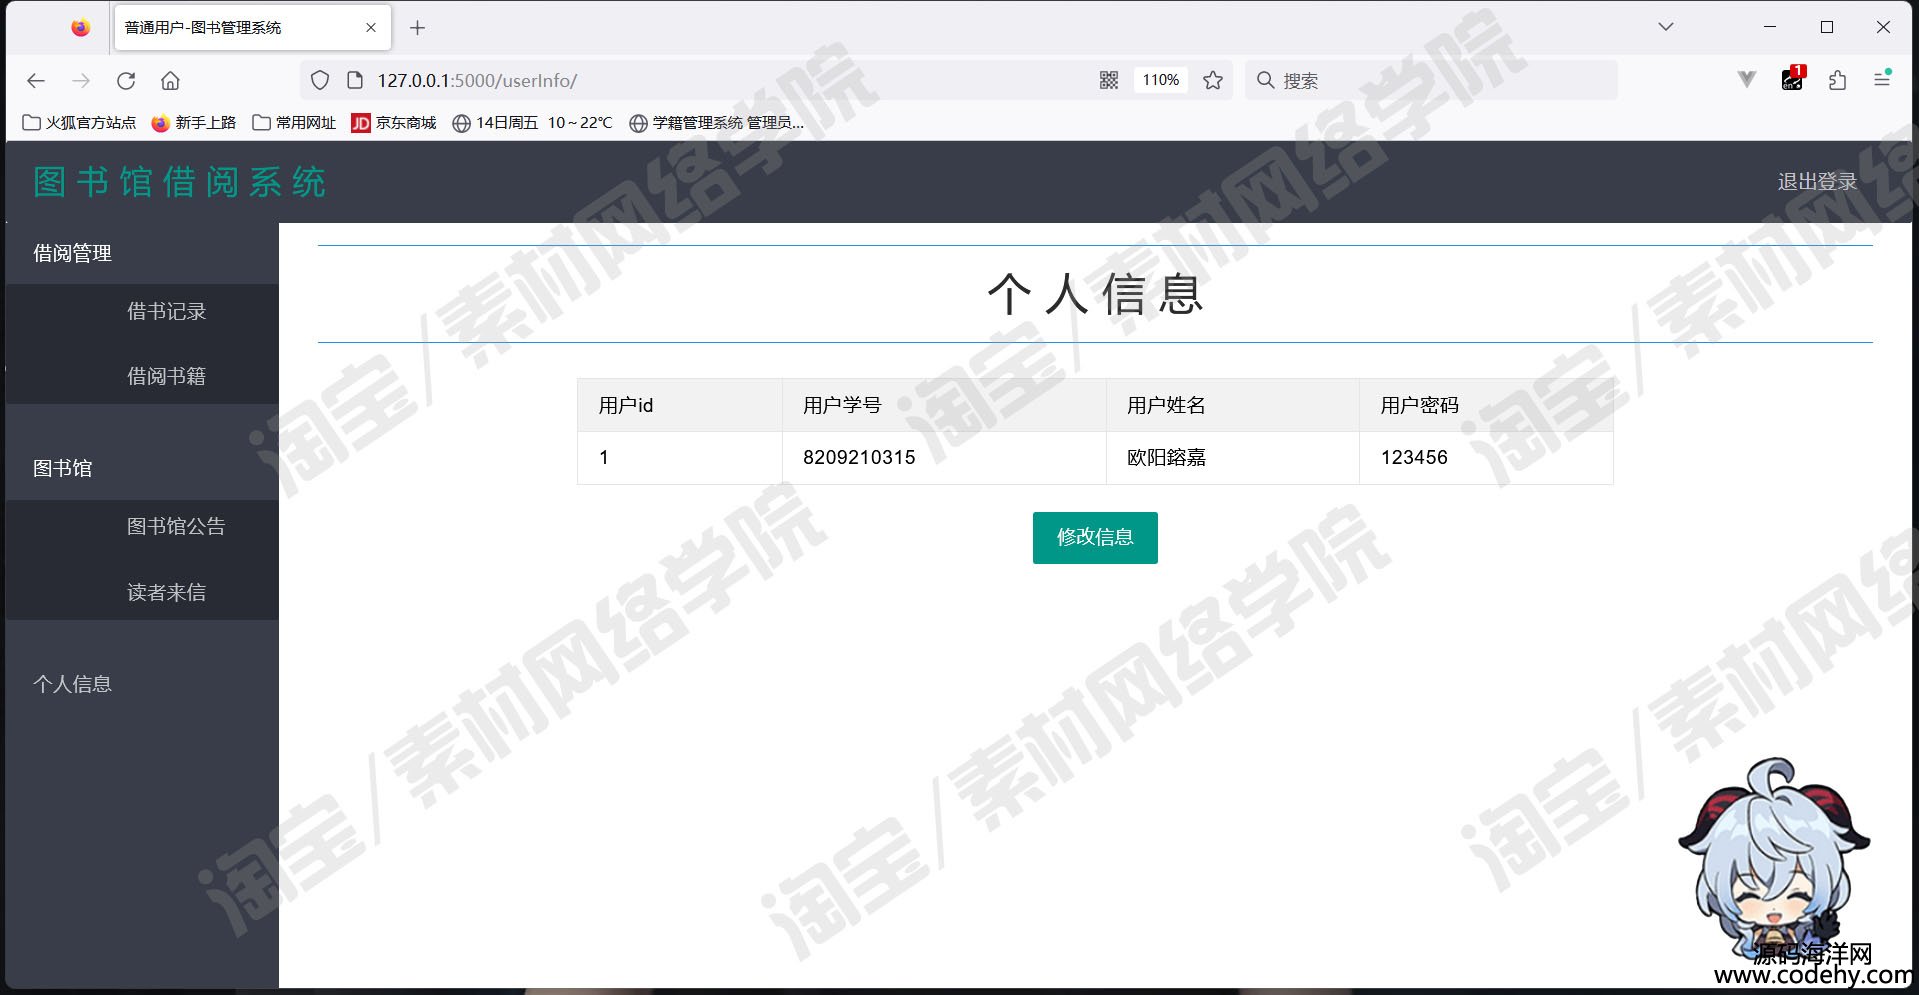1919x995 pixels.
Task: Click the 图书馆借阅系统 site title
Action: pos(180,182)
